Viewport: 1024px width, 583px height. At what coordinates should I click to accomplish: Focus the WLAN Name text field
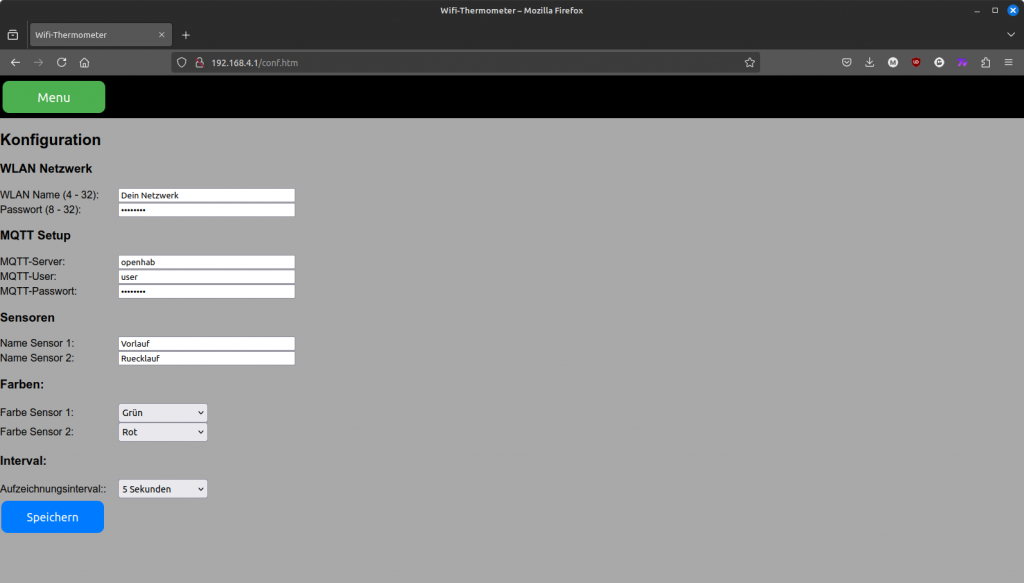pos(206,195)
